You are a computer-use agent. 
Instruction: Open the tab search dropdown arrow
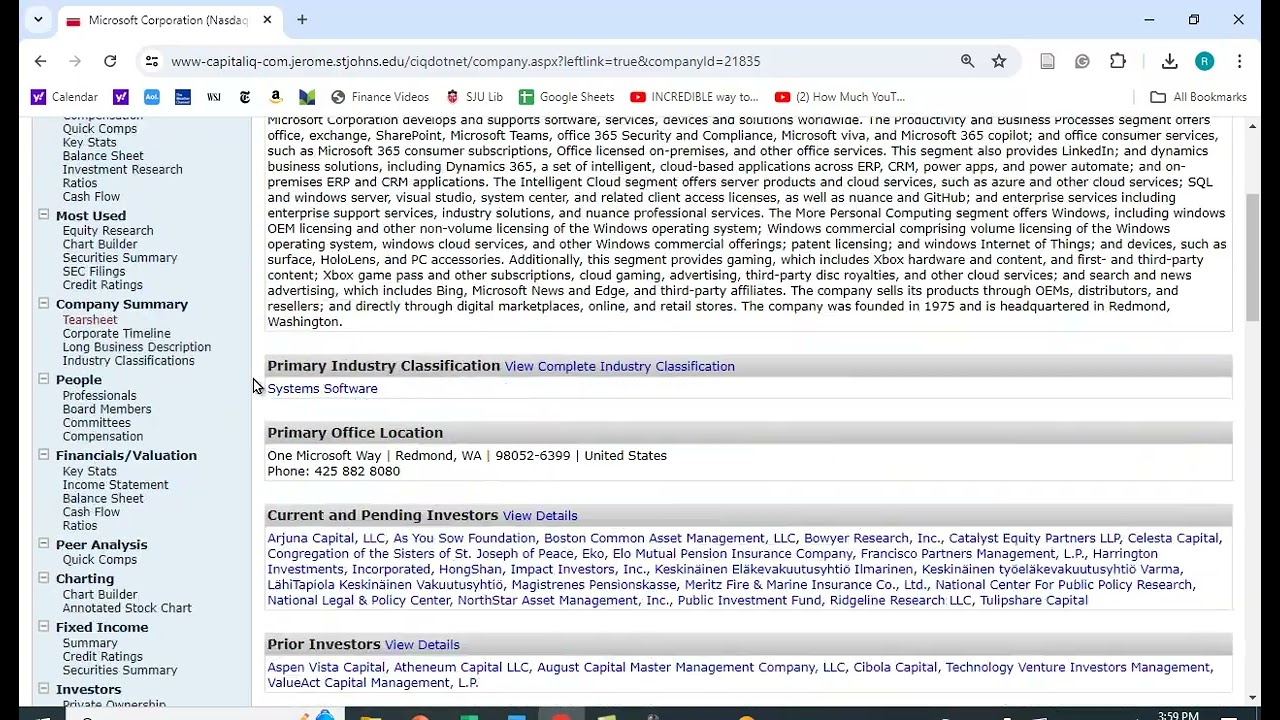click(x=38, y=19)
